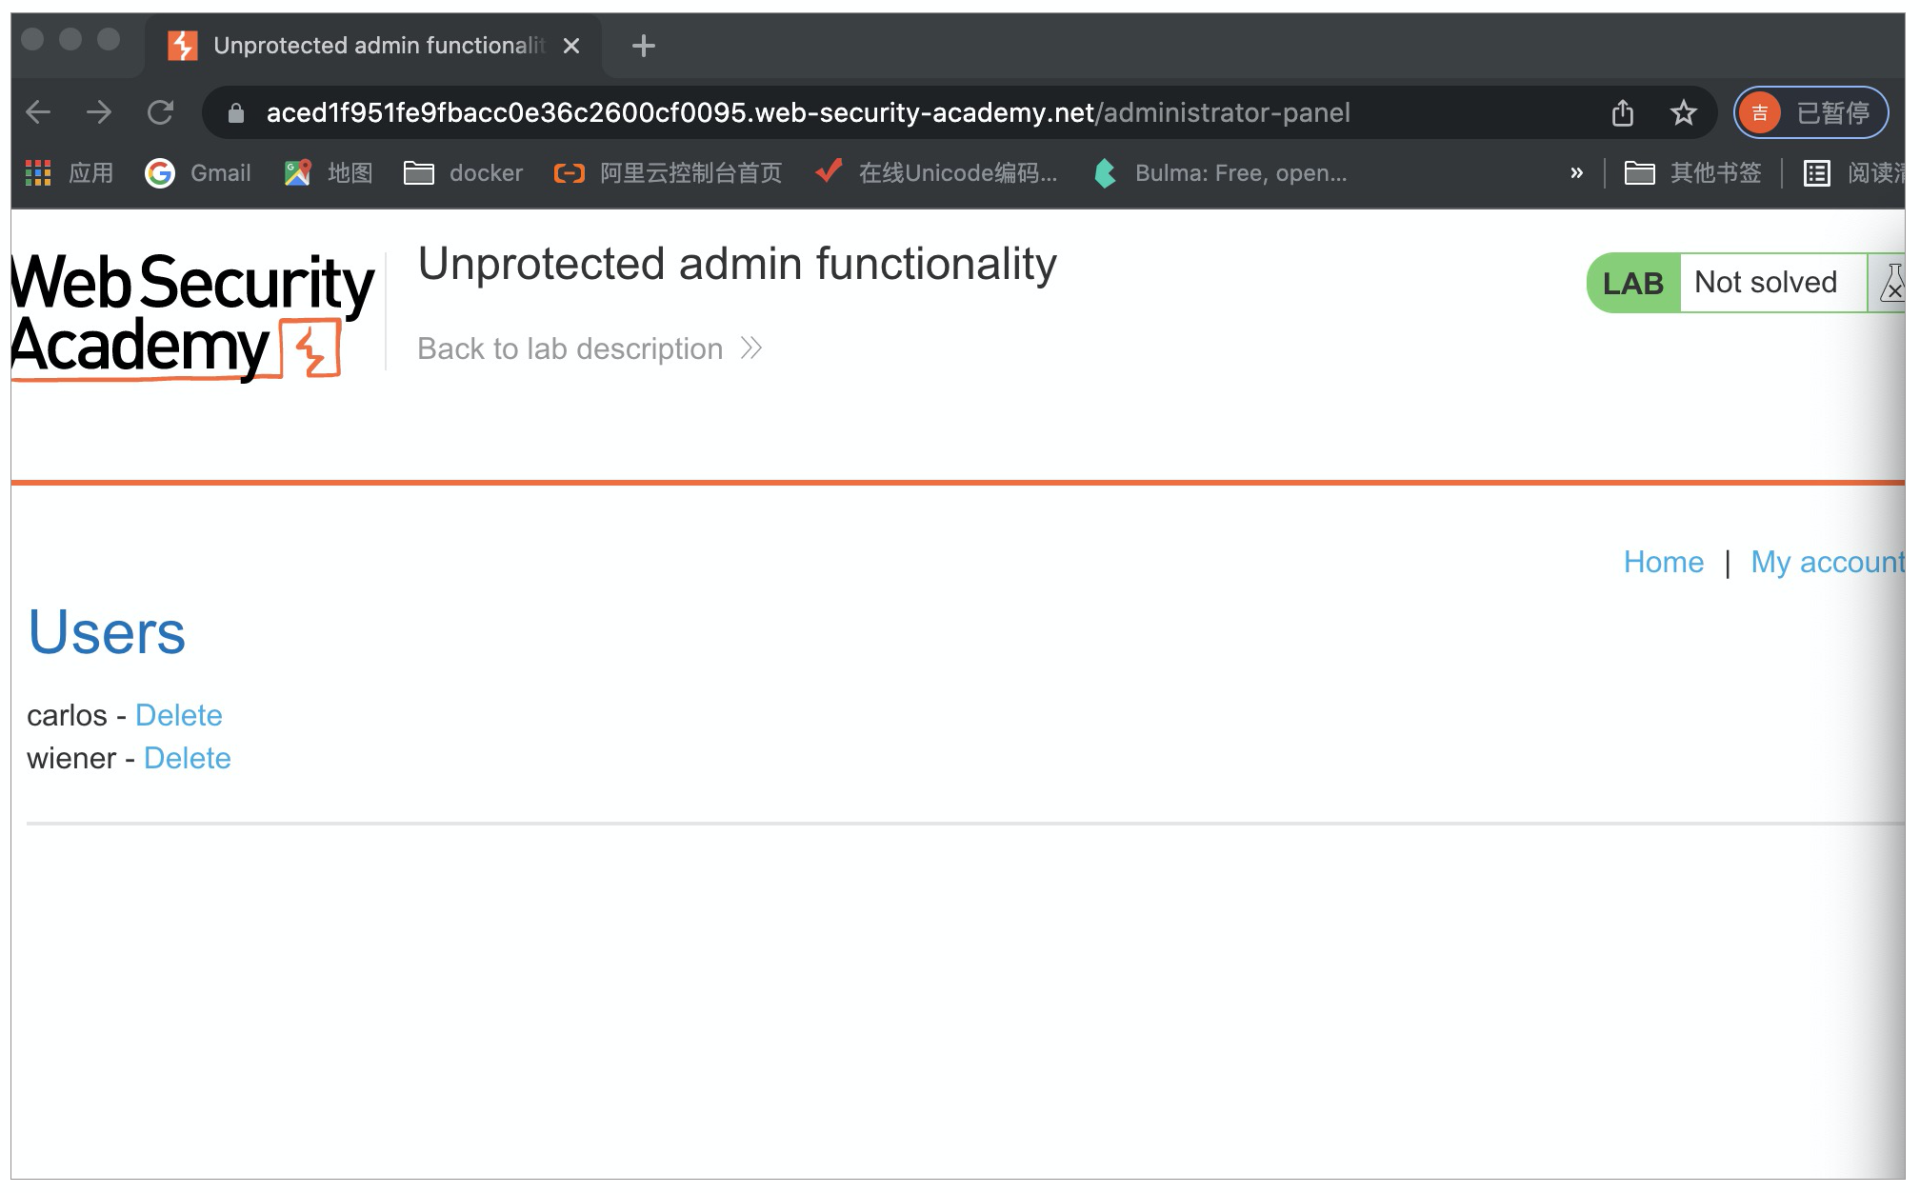Click the browser forward arrow
The image size is (1920, 1193).
click(99, 112)
